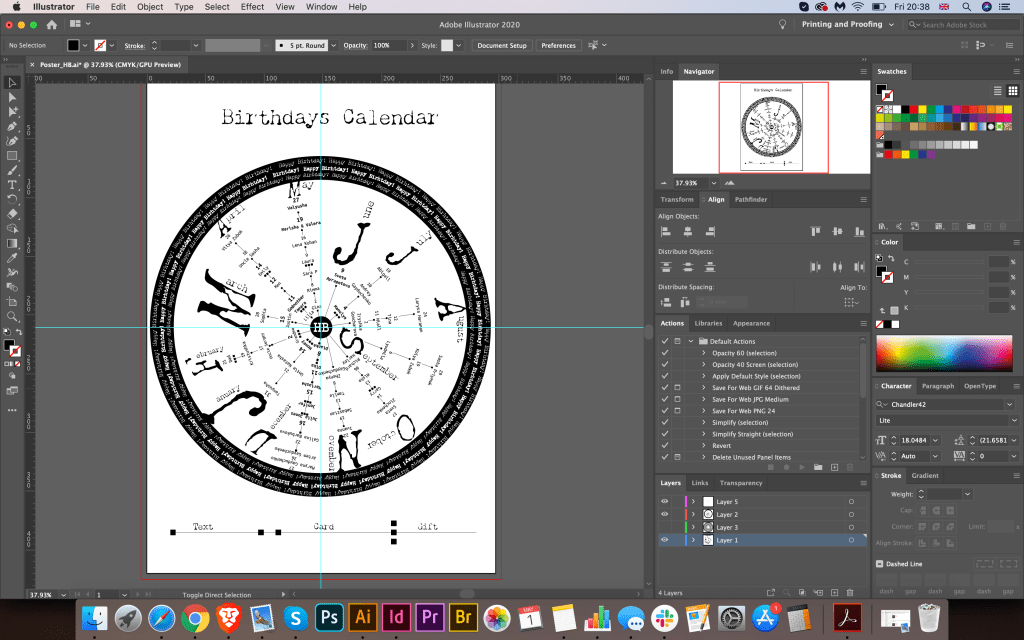
Task: Toggle the checkmark for Opacity 60 action
Action: 665,353
